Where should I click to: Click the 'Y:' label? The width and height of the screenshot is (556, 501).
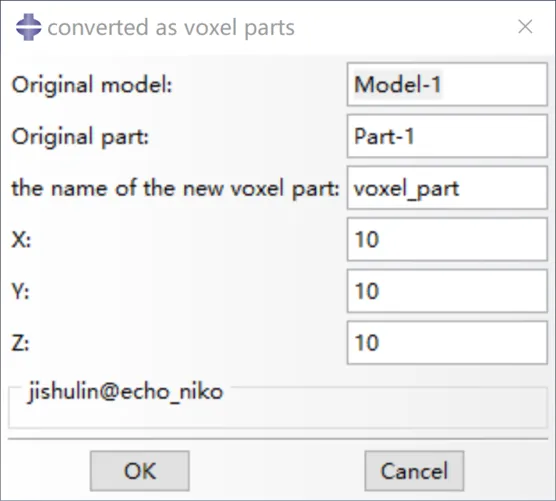[x=21, y=291]
